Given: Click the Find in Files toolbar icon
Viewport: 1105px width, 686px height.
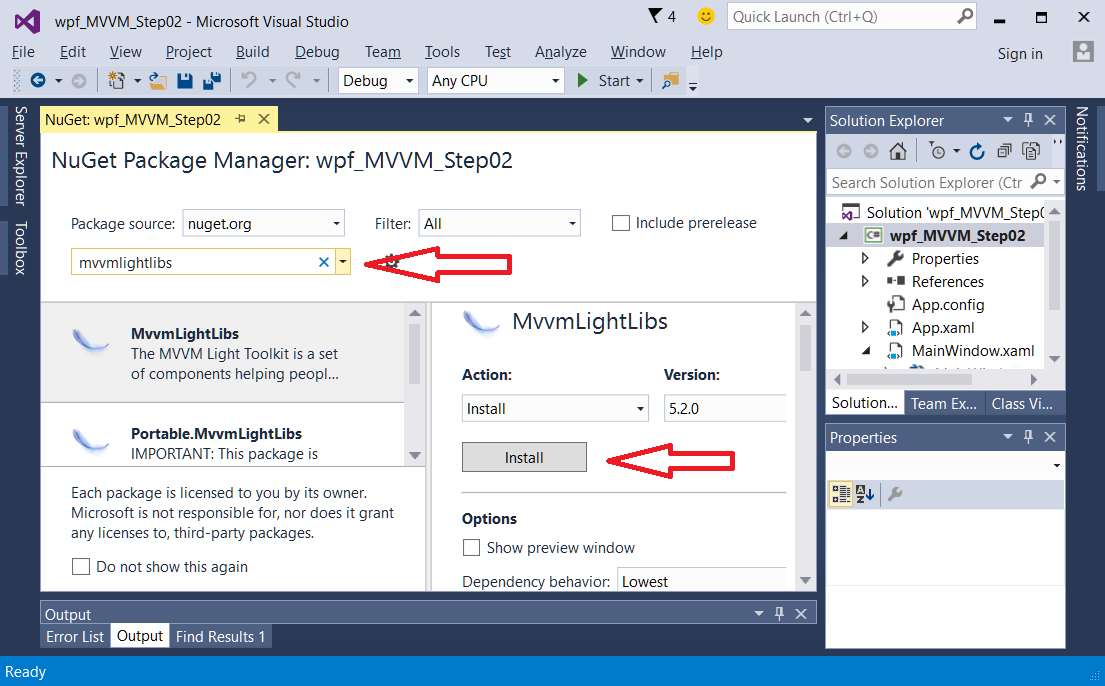Looking at the screenshot, I should (x=669, y=80).
